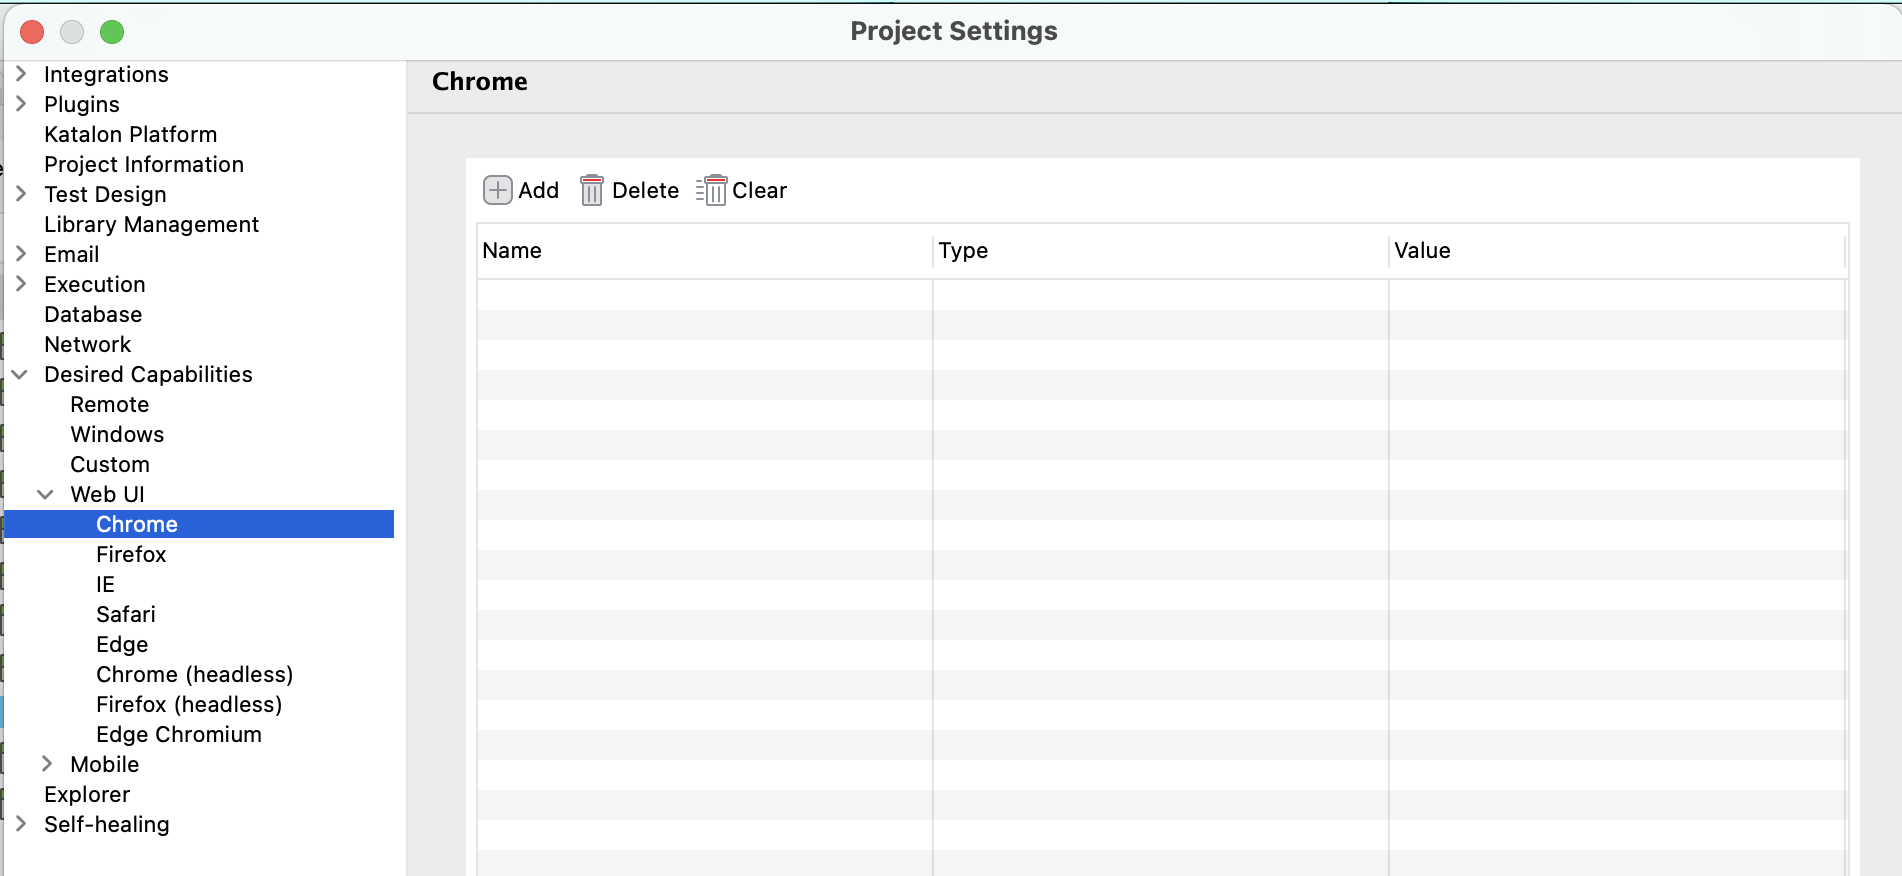
Task: Collapse the Web UI subtree
Action: [46, 494]
